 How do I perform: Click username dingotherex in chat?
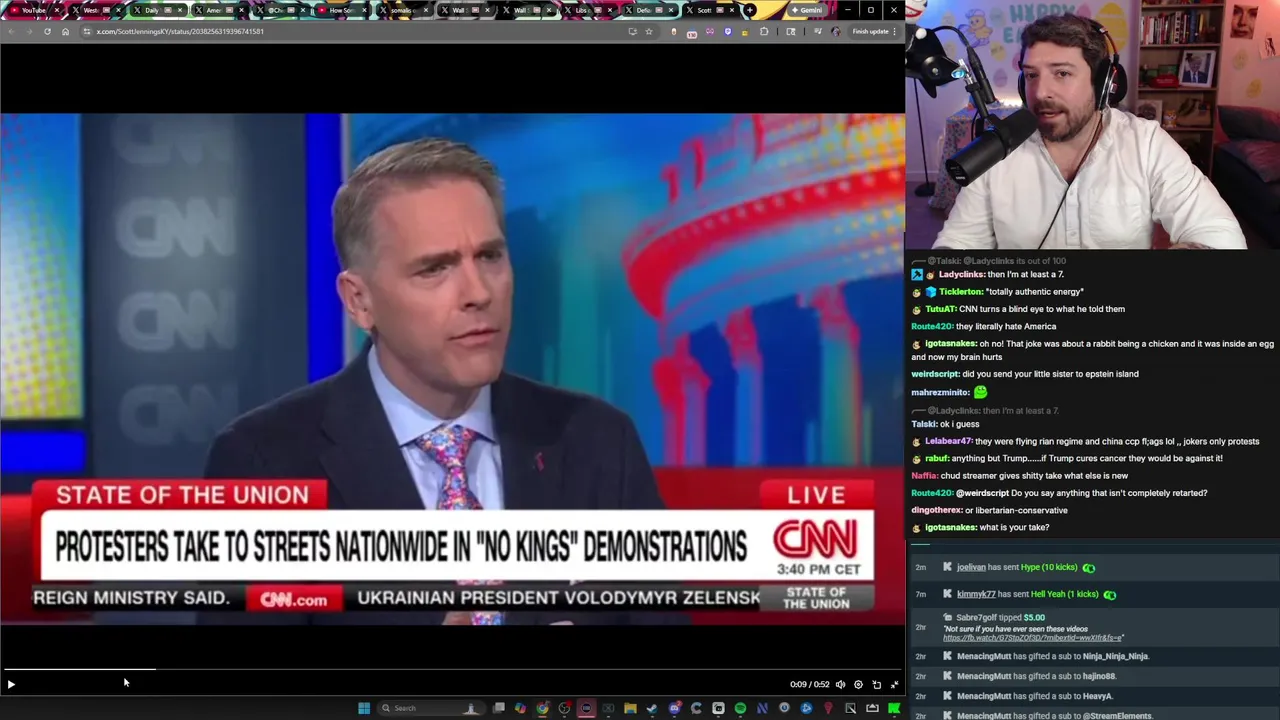tap(936, 510)
